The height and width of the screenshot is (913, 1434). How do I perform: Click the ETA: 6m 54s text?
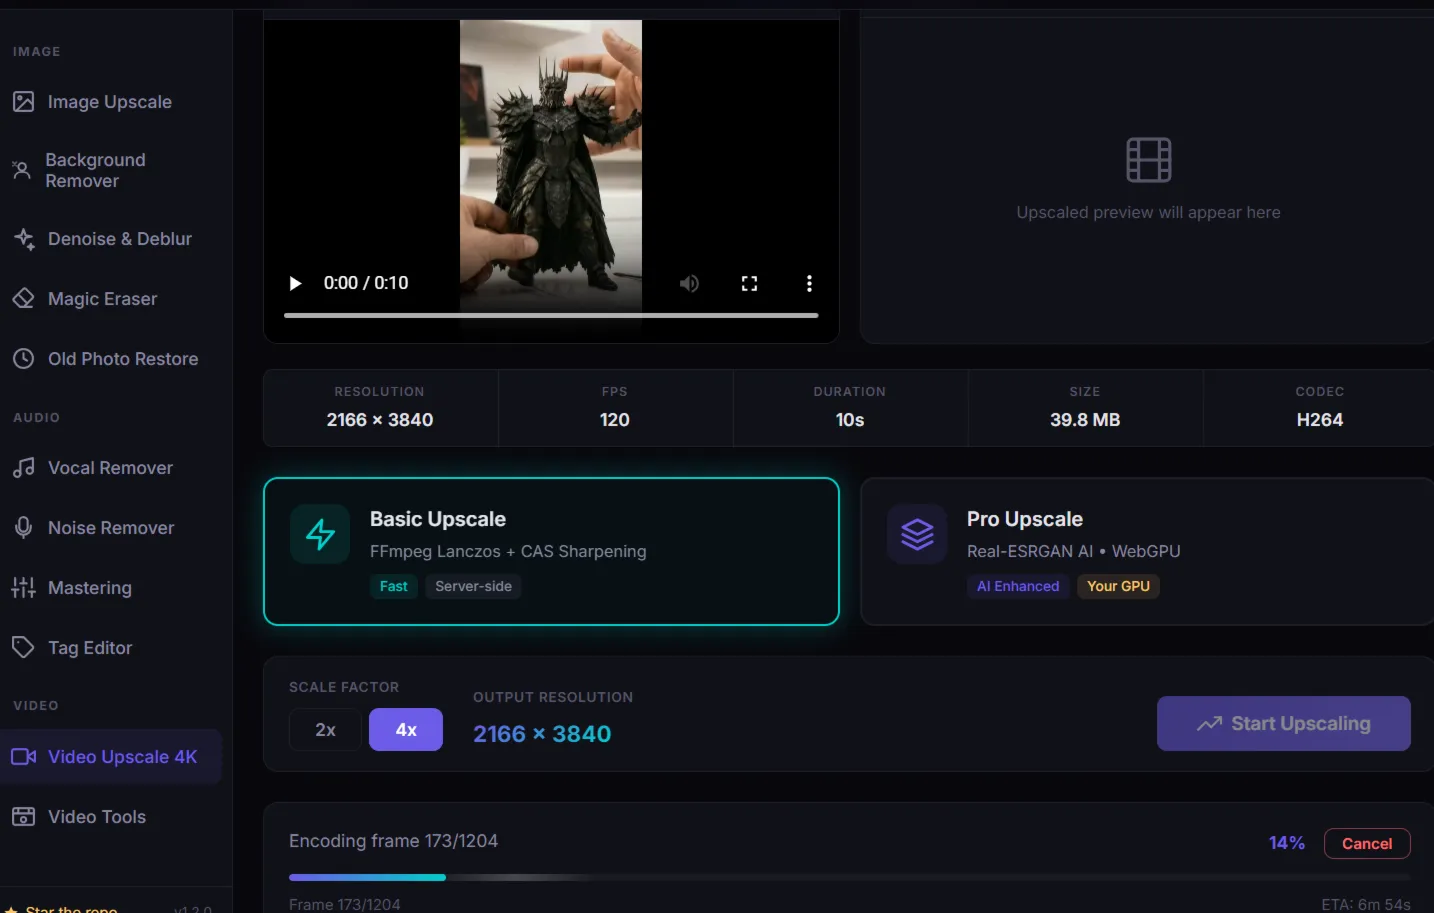pos(1366,904)
